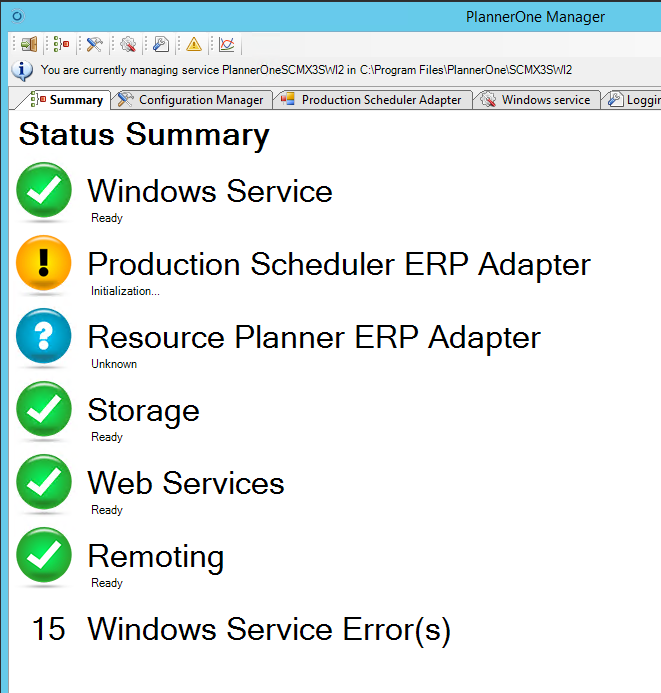Click the blue information icon

22,71
